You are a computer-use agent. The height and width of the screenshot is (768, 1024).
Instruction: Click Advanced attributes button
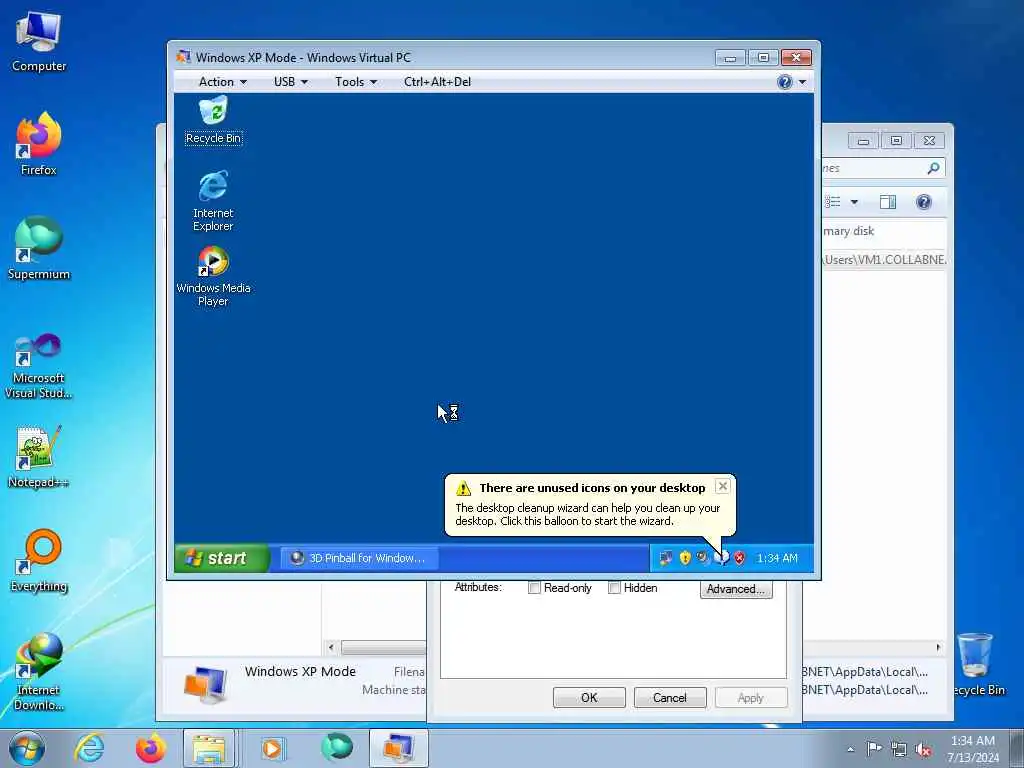pyautogui.click(x=736, y=588)
